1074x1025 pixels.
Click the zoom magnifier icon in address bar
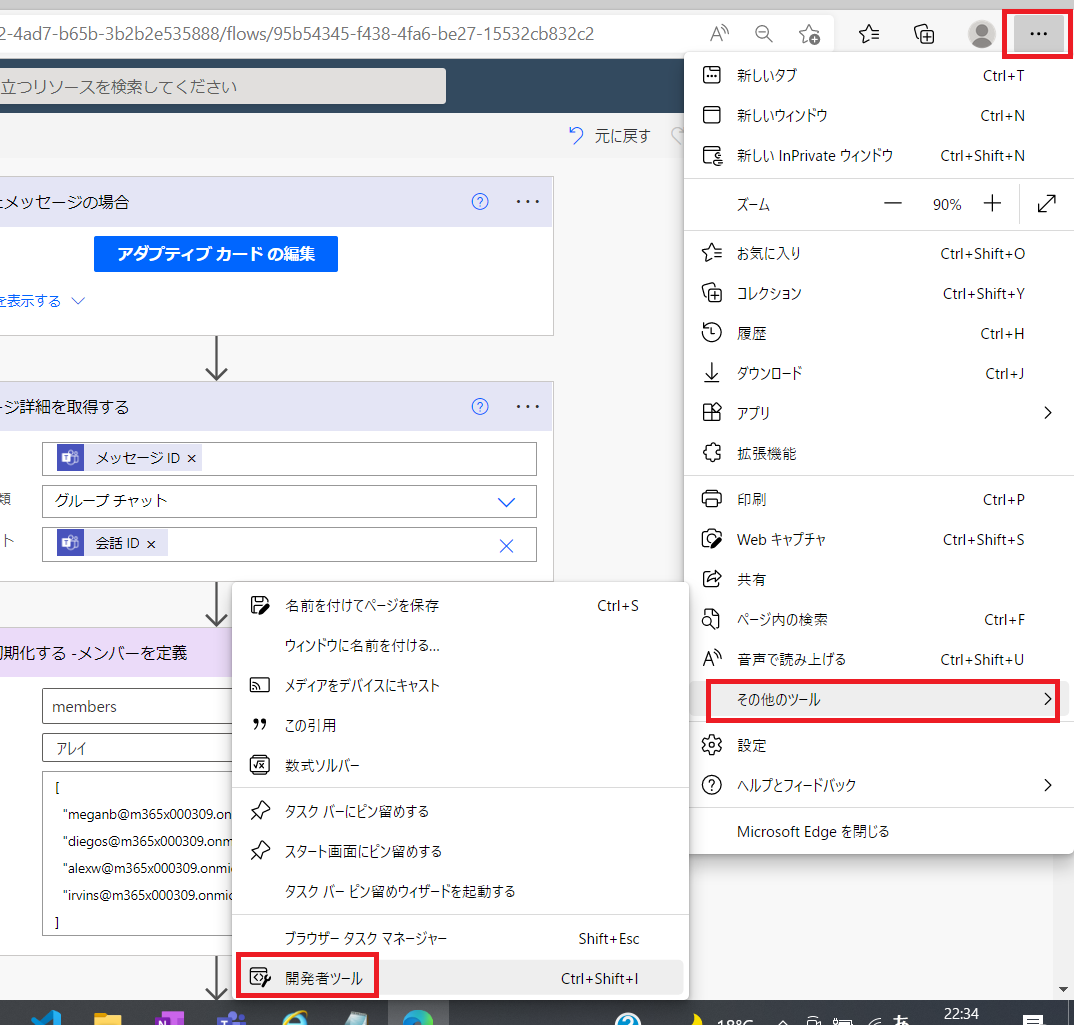pos(764,34)
